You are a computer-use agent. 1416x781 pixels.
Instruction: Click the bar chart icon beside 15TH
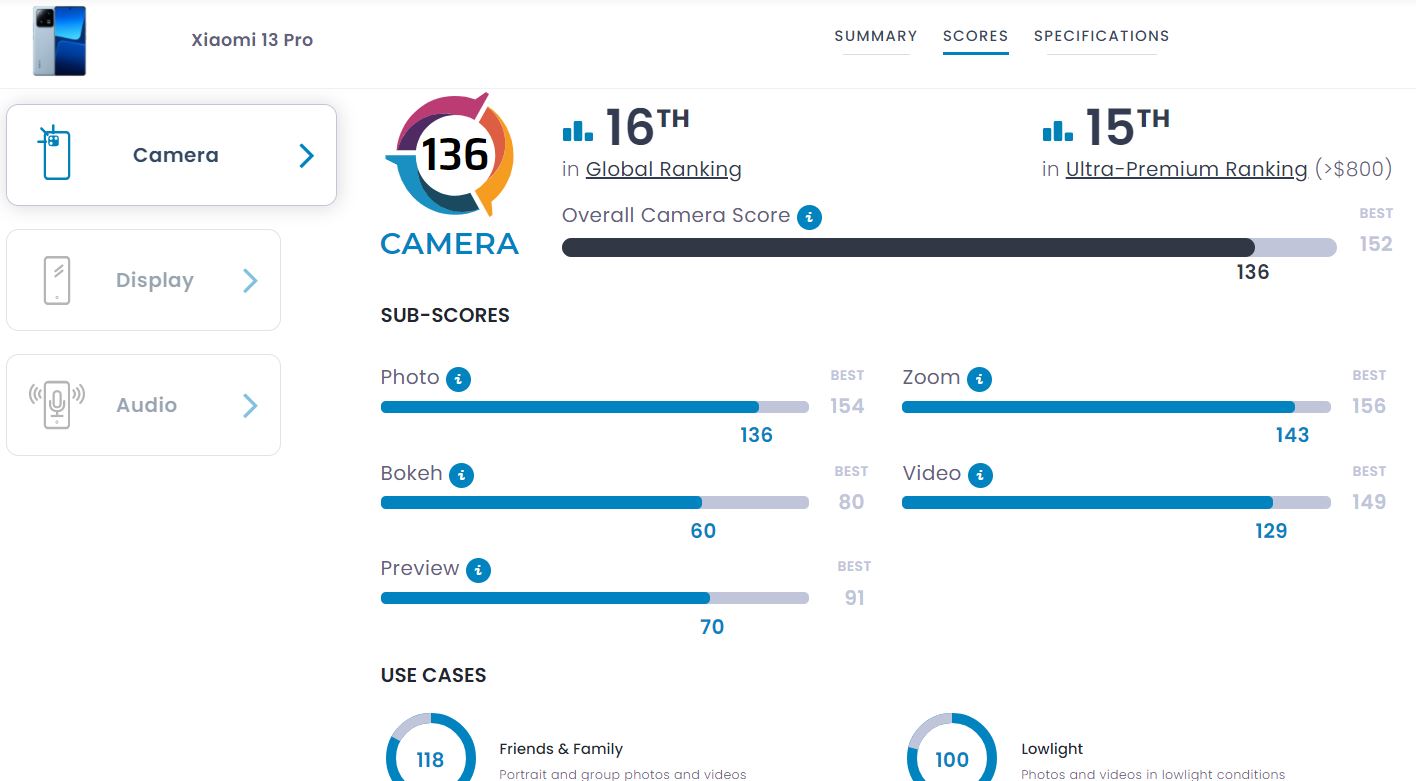tap(1058, 130)
